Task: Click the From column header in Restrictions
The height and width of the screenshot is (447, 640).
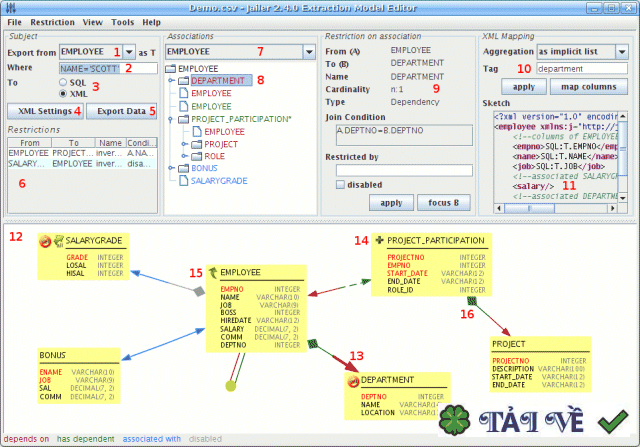Action: point(30,143)
